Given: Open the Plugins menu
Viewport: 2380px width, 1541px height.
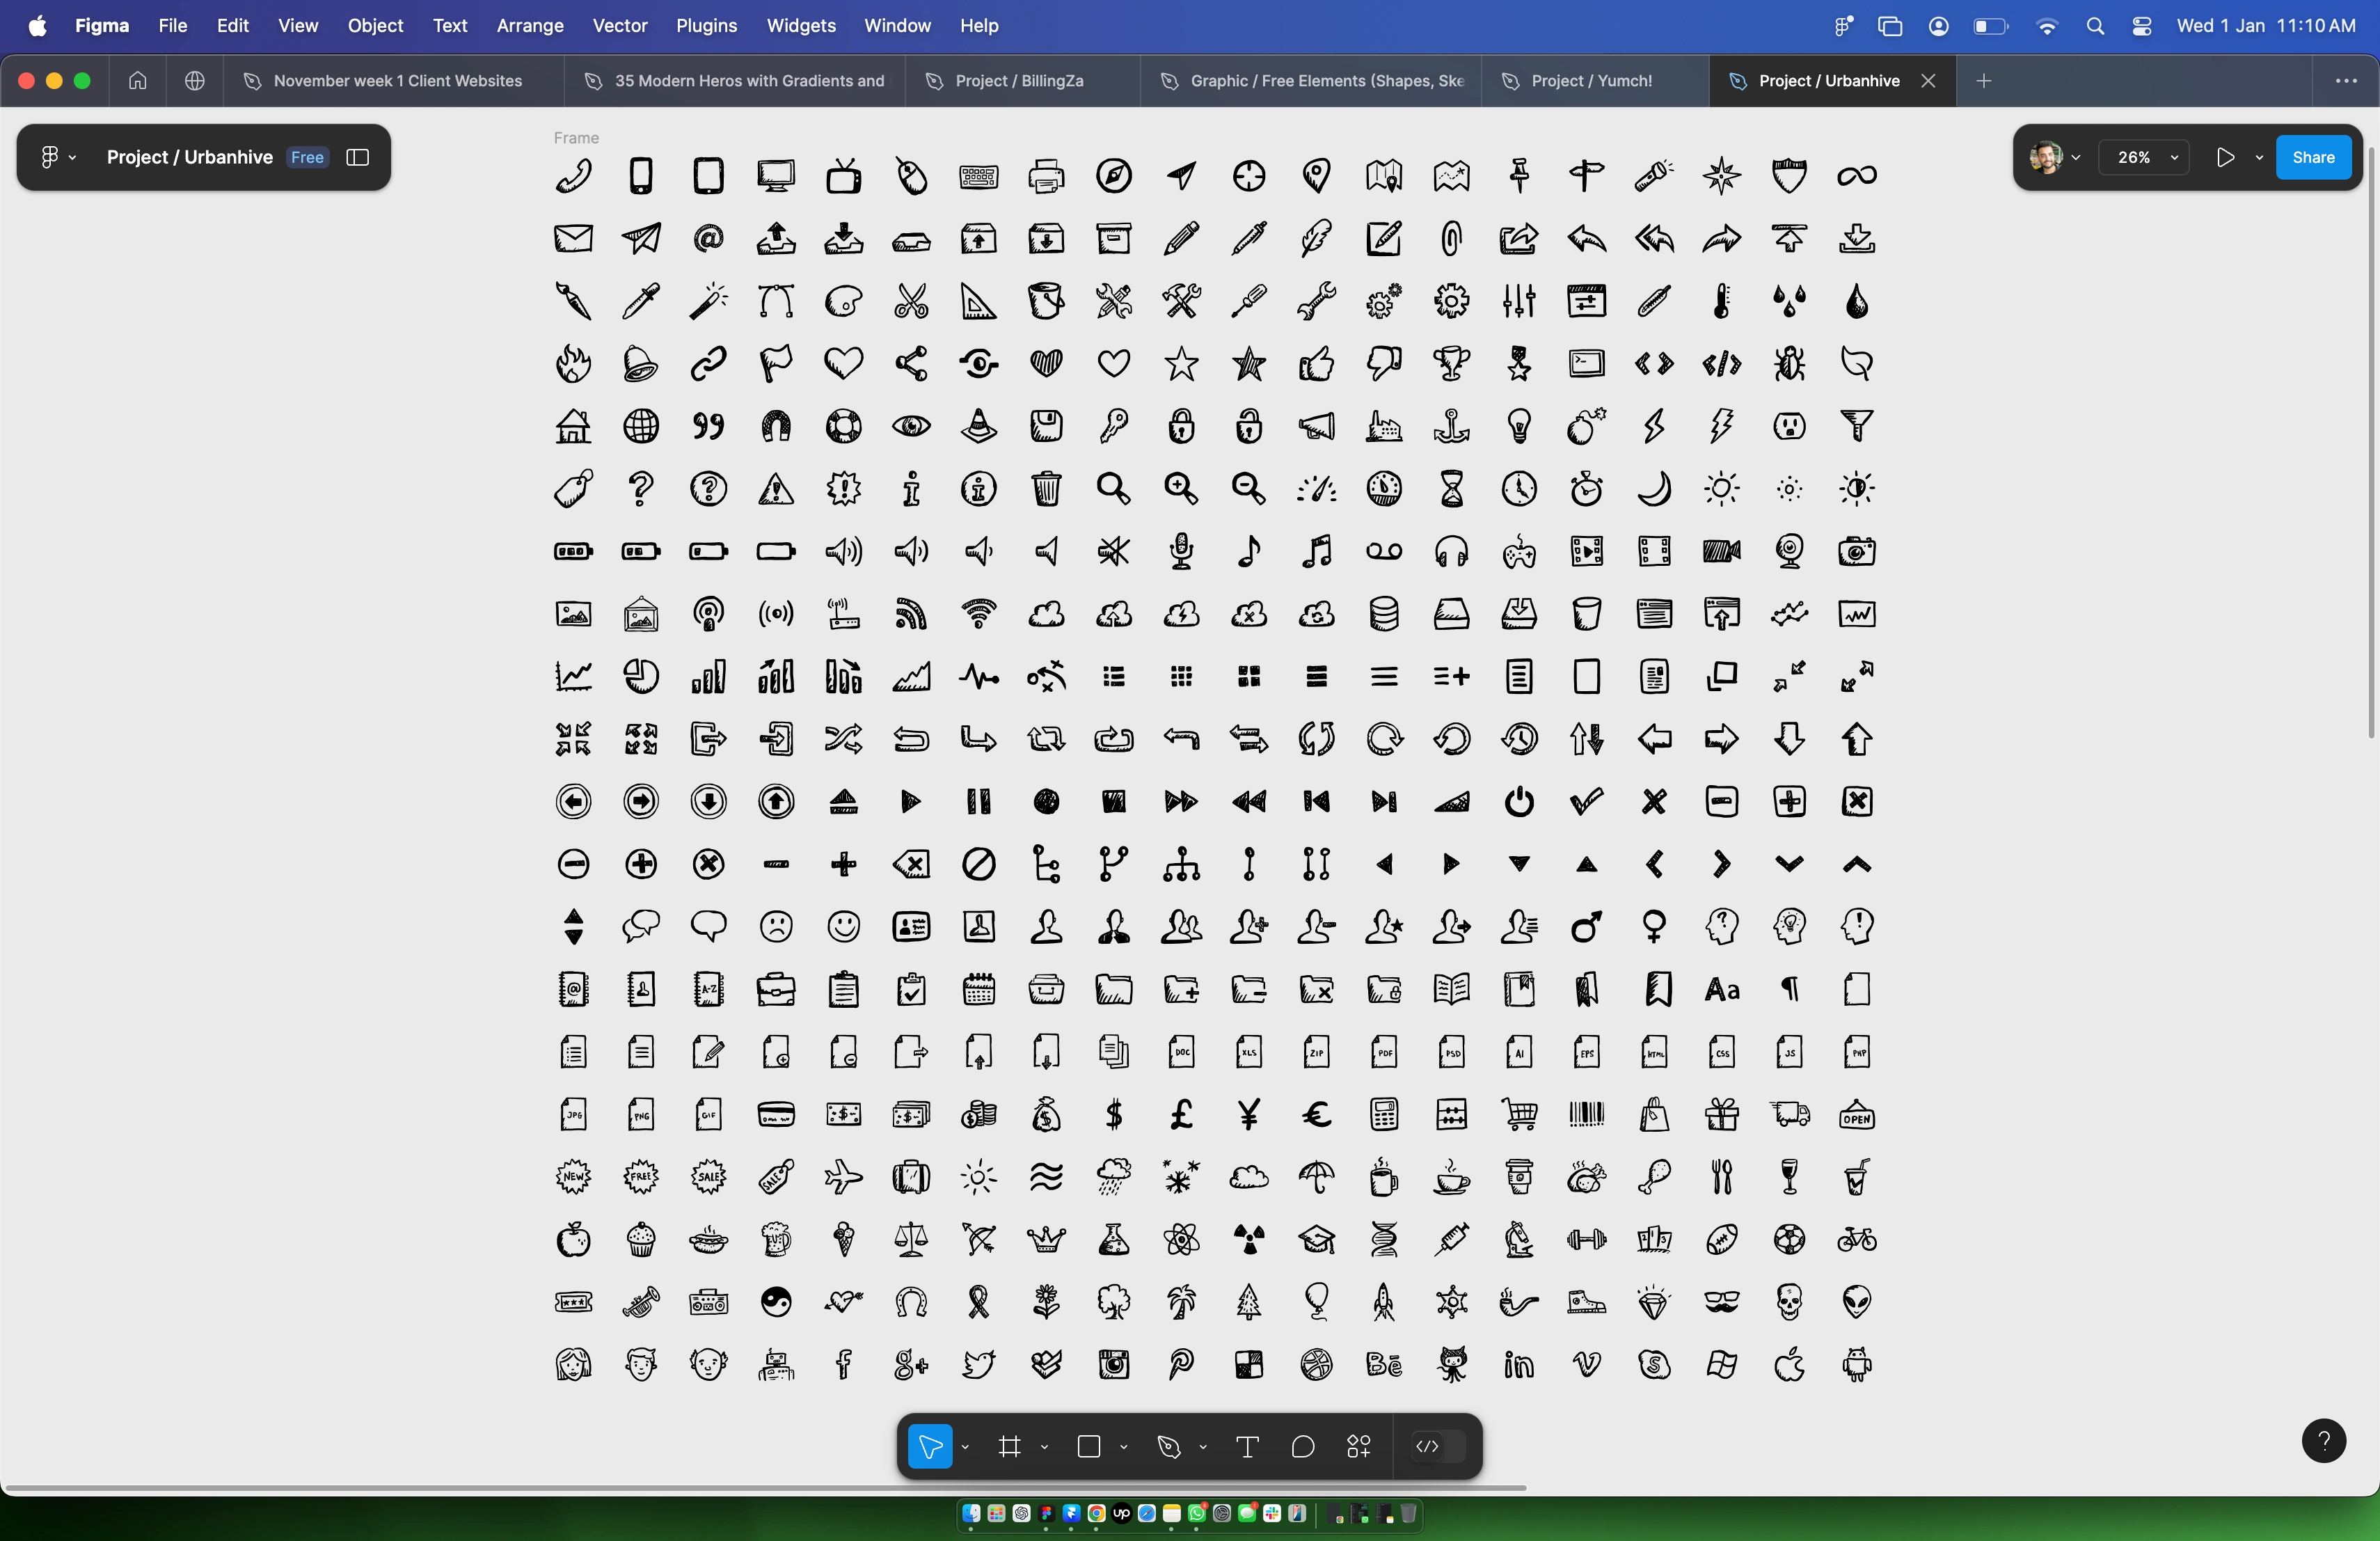Looking at the screenshot, I should (706, 26).
